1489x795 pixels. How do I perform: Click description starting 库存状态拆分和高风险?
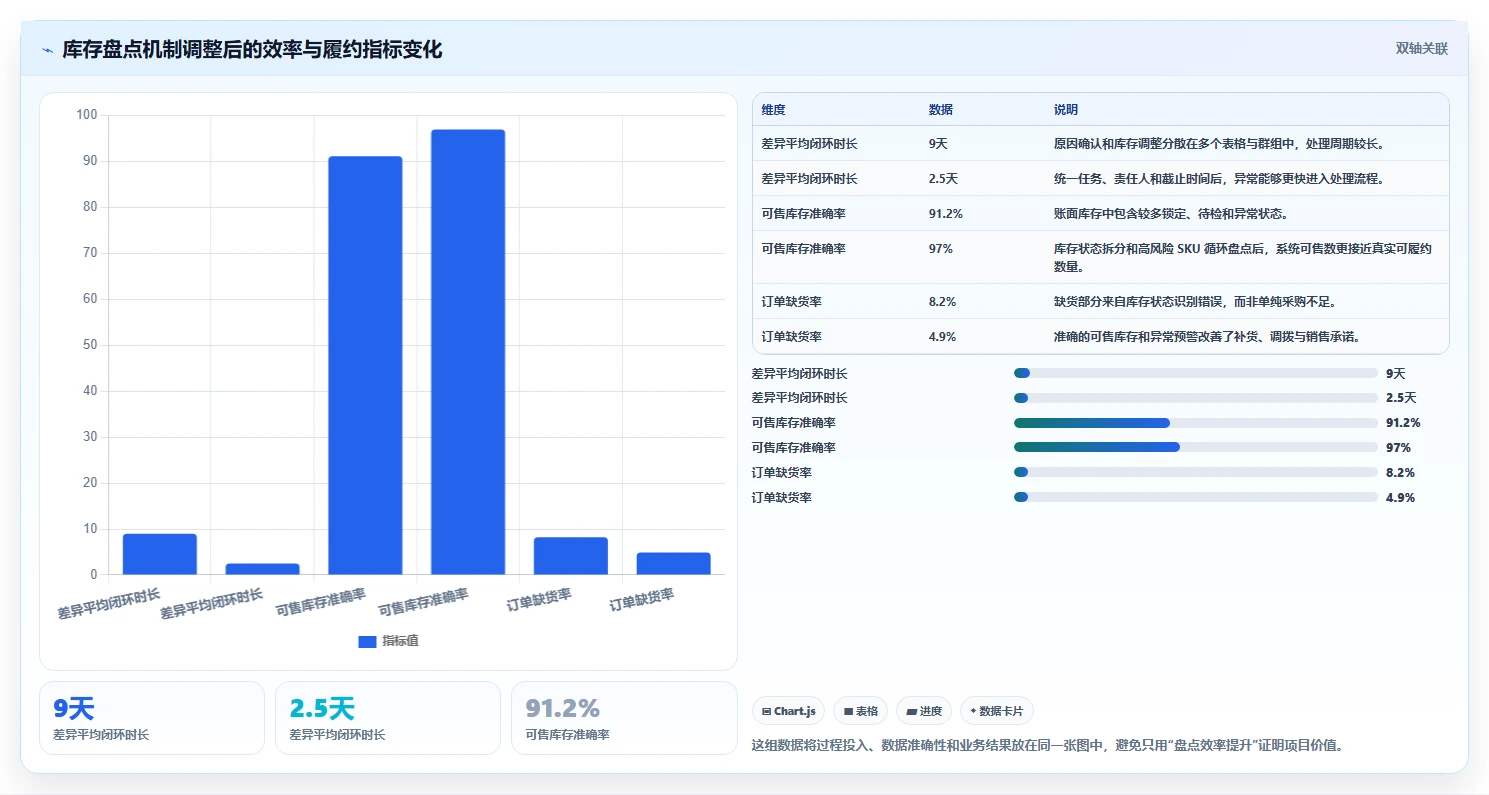[1243, 258]
